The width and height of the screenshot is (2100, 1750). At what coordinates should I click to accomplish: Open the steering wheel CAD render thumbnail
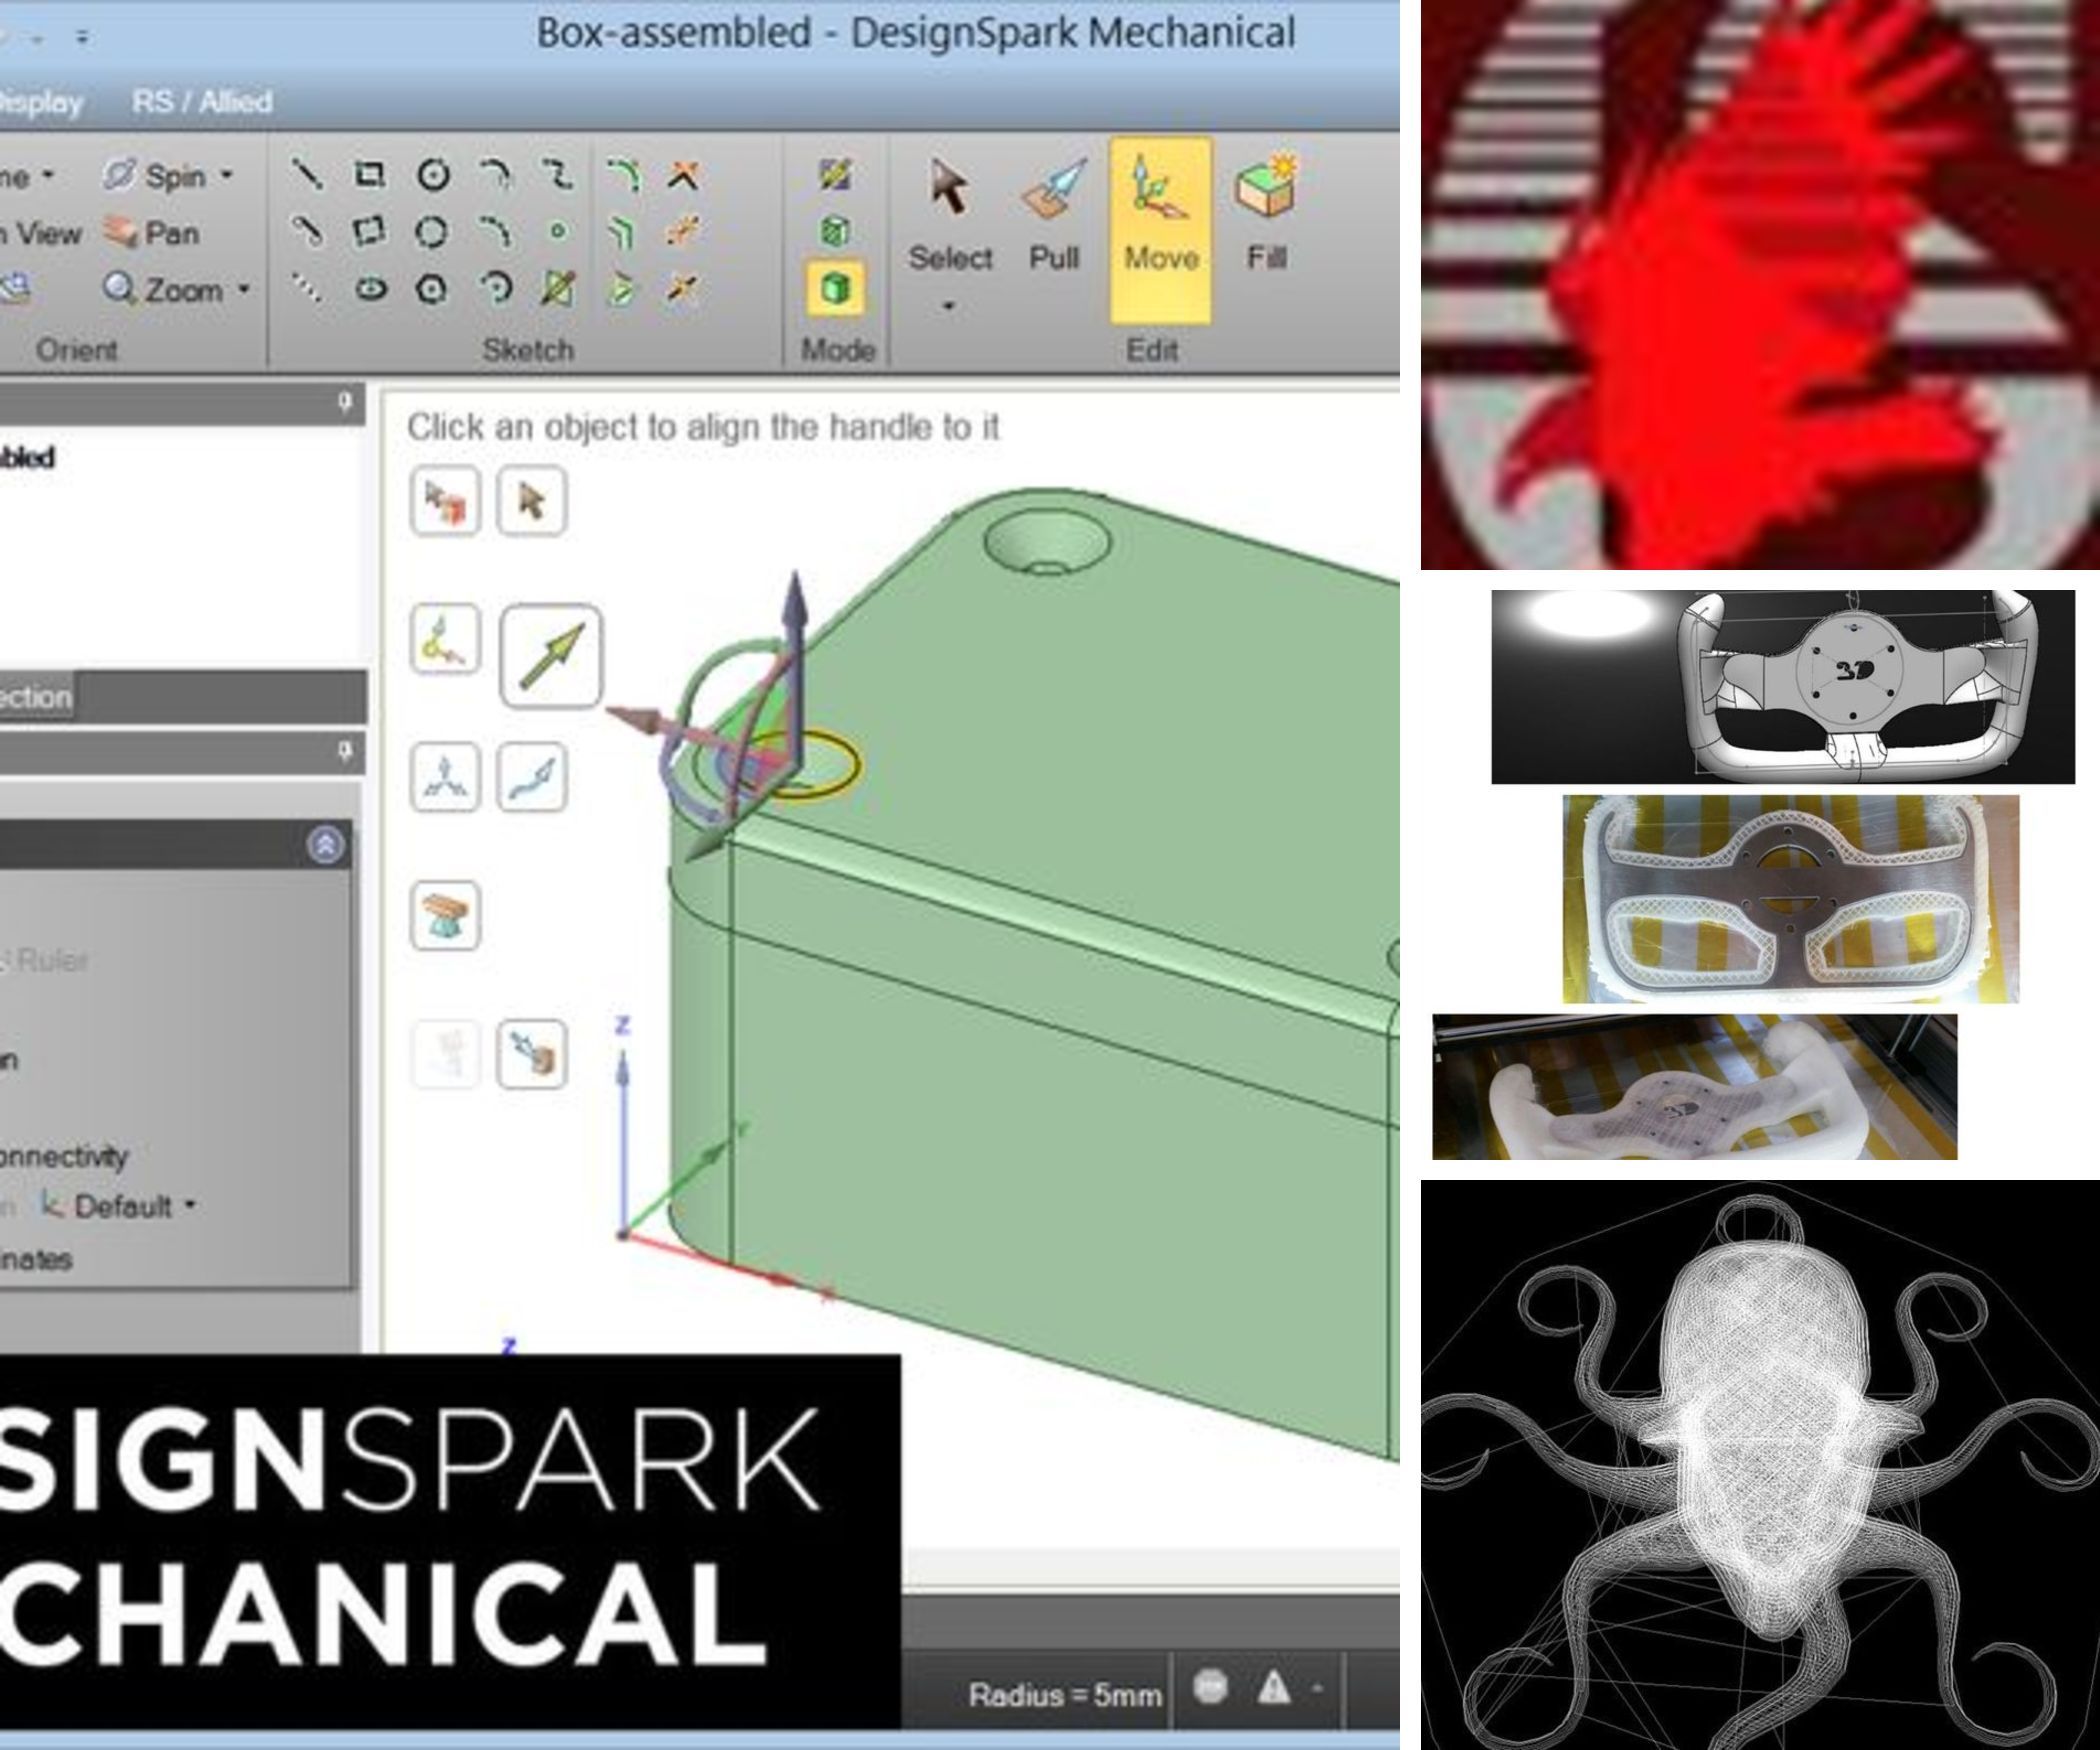[x=1783, y=686]
